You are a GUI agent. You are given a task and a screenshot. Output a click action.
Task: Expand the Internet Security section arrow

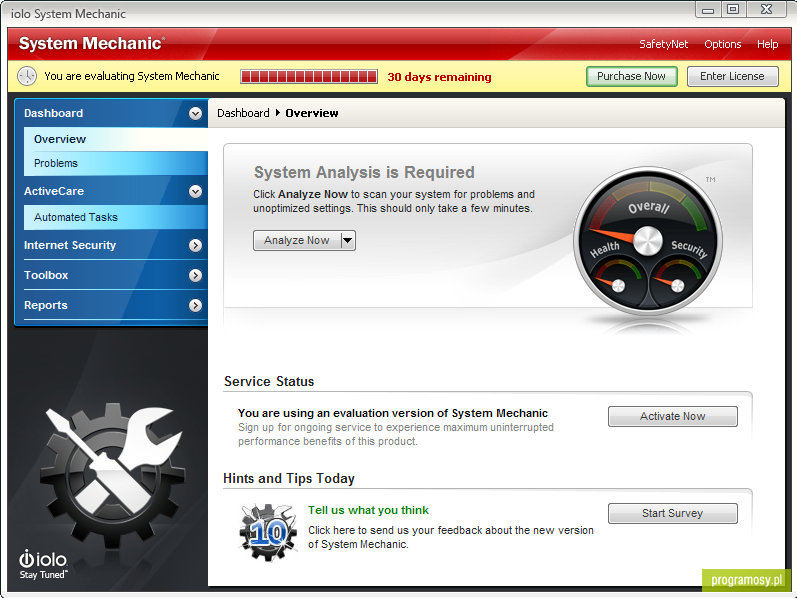pyautogui.click(x=195, y=246)
